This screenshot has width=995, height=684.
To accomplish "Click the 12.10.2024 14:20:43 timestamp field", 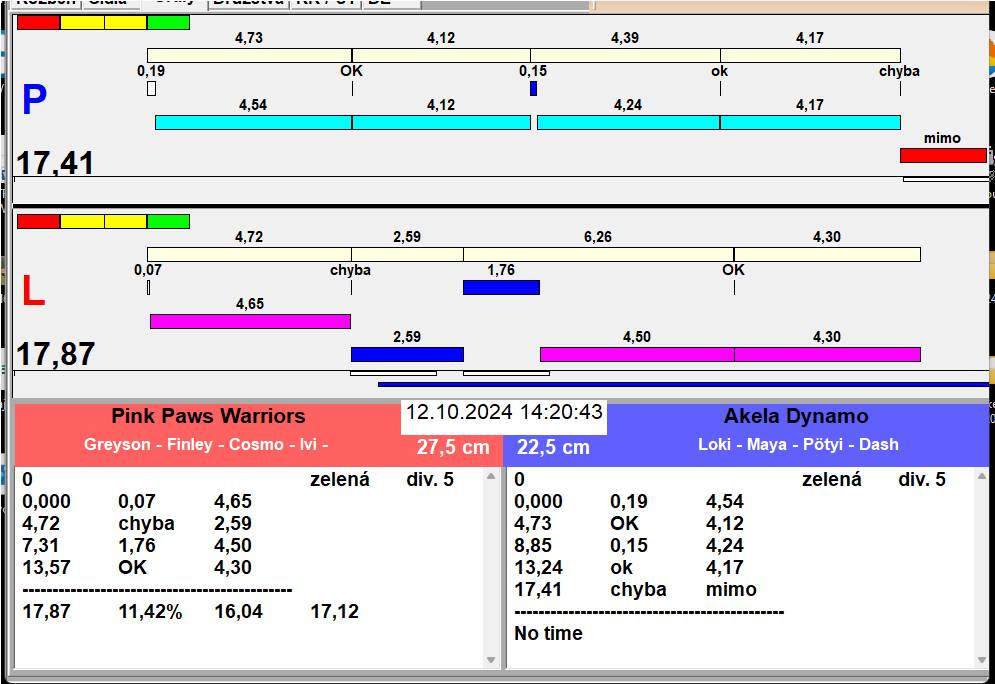I will coord(504,412).
